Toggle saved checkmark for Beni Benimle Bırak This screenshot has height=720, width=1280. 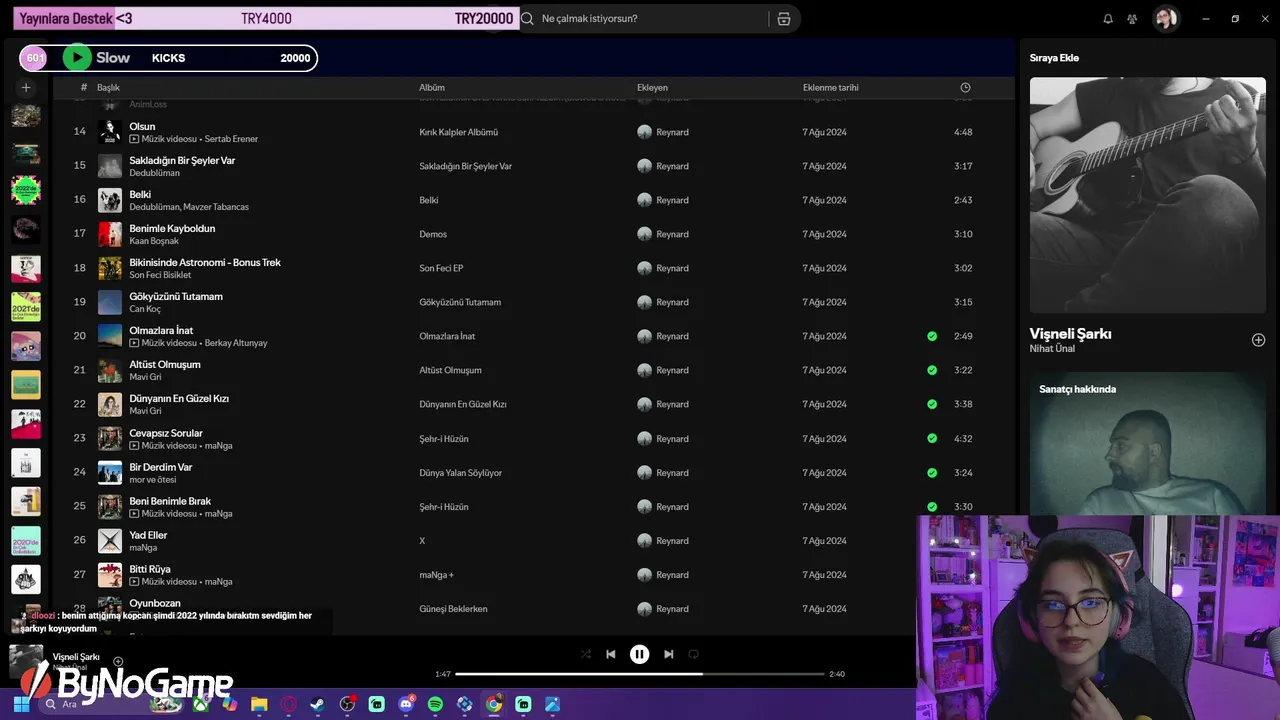coord(932,506)
